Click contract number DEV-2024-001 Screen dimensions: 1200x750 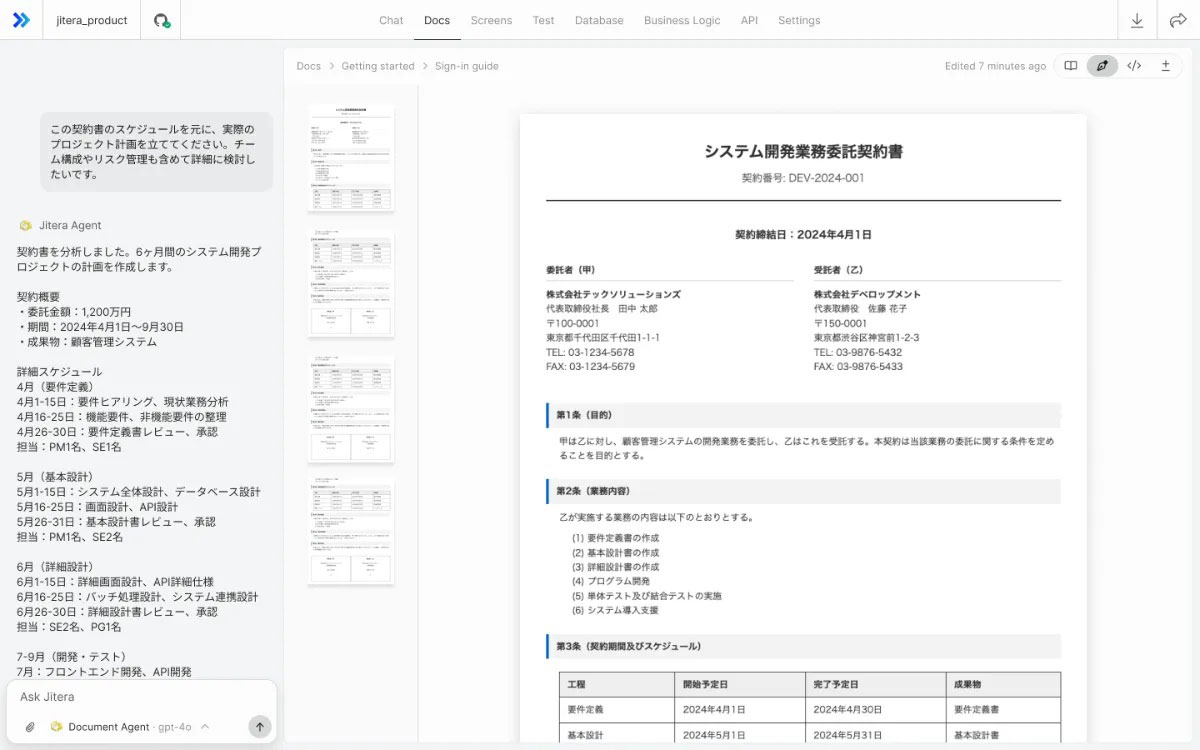pyautogui.click(x=803, y=178)
